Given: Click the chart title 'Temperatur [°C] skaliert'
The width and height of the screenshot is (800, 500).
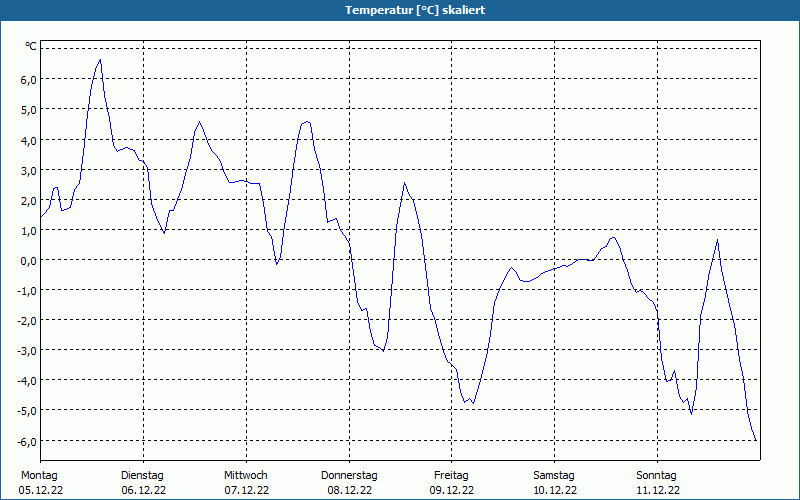Looking at the screenshot, I should click(415, 10).
